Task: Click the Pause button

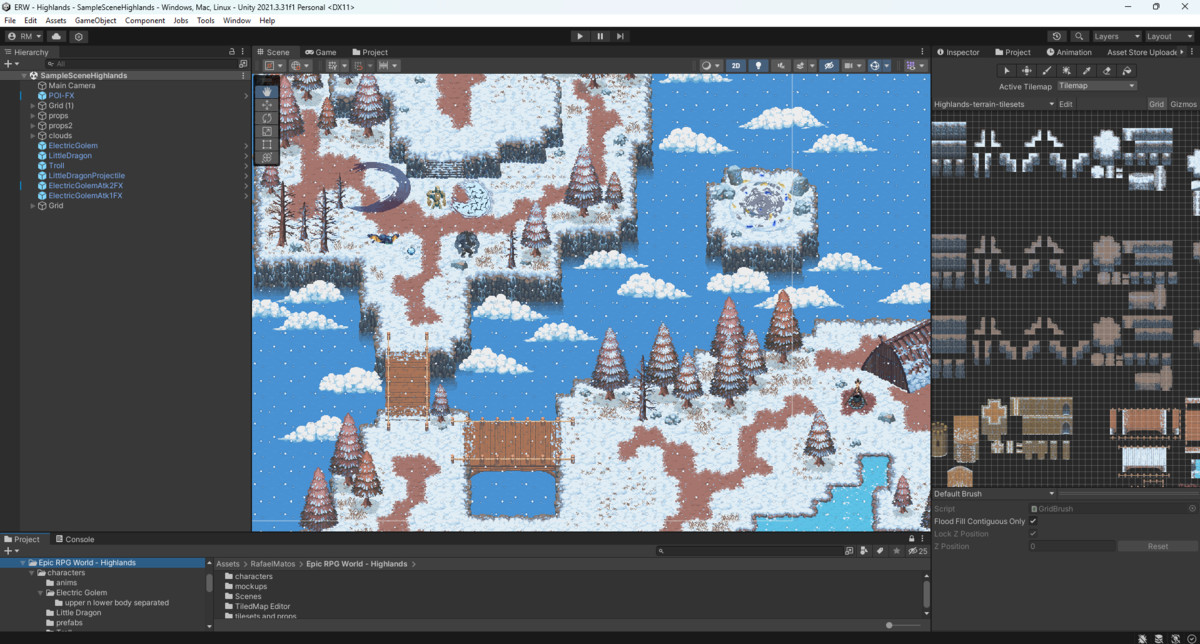Action: tap(600, 36)
